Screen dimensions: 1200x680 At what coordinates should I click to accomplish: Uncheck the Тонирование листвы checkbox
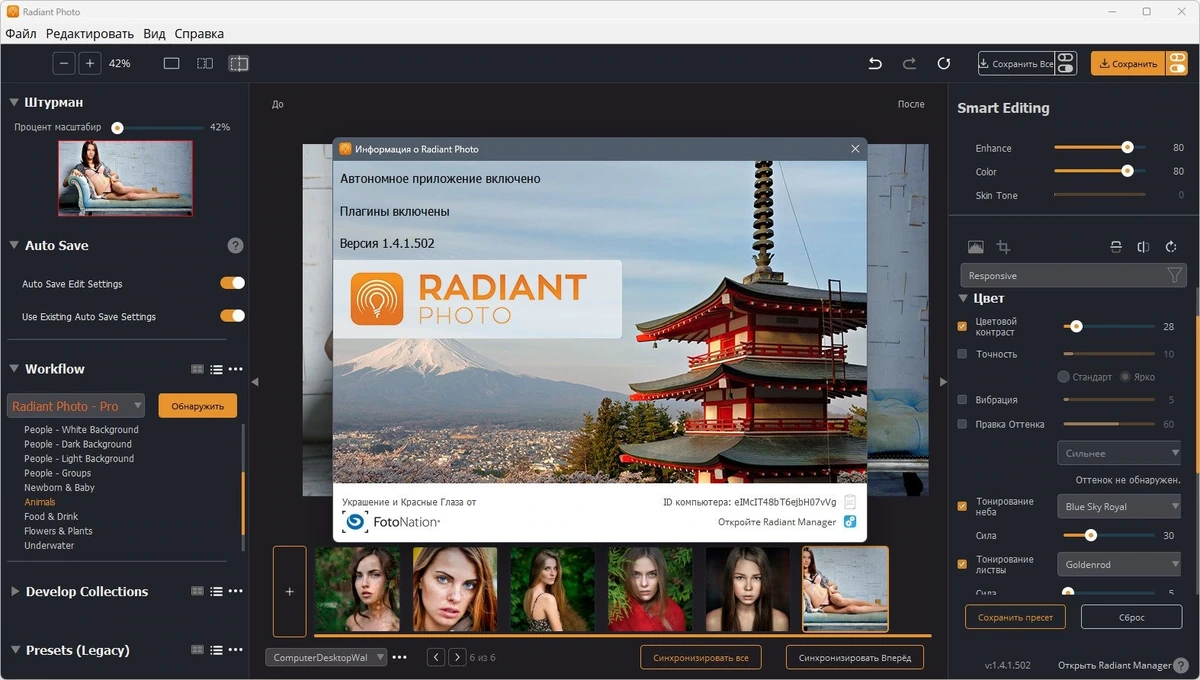tap(962, 565)
